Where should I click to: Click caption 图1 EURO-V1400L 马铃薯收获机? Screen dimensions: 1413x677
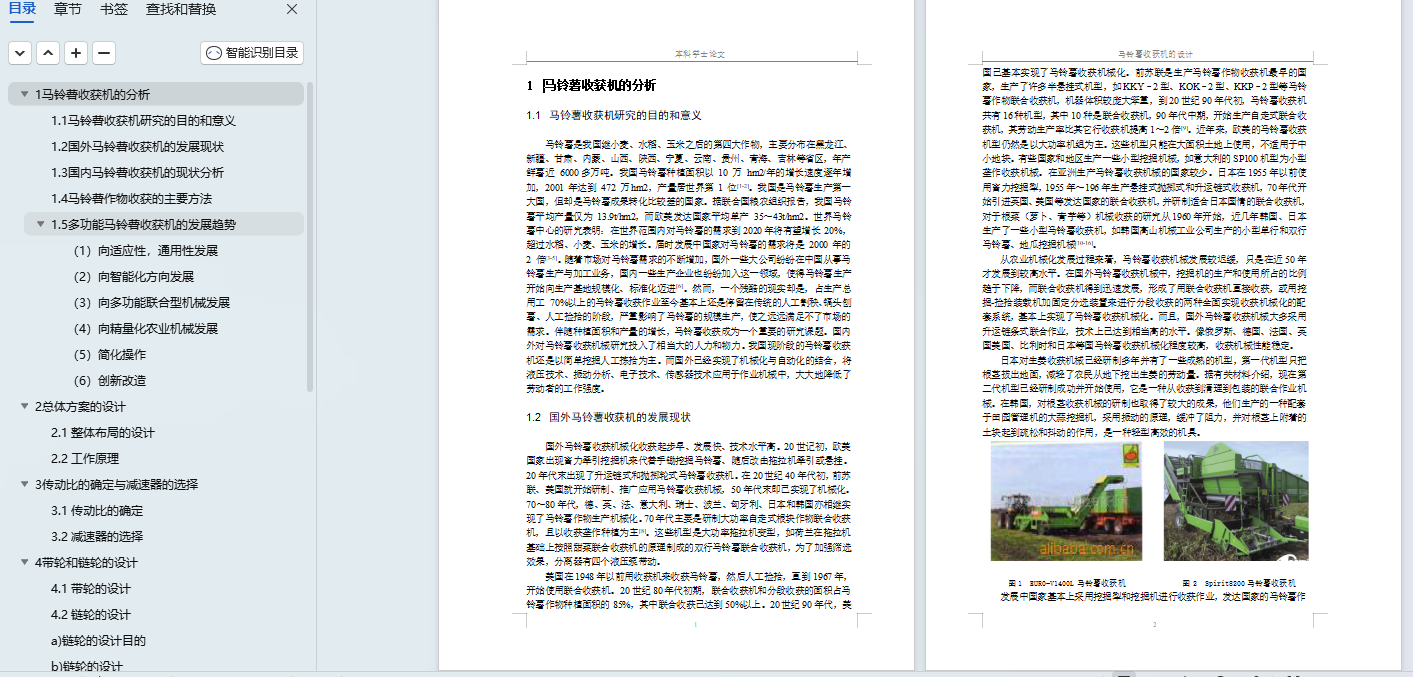1067,582
